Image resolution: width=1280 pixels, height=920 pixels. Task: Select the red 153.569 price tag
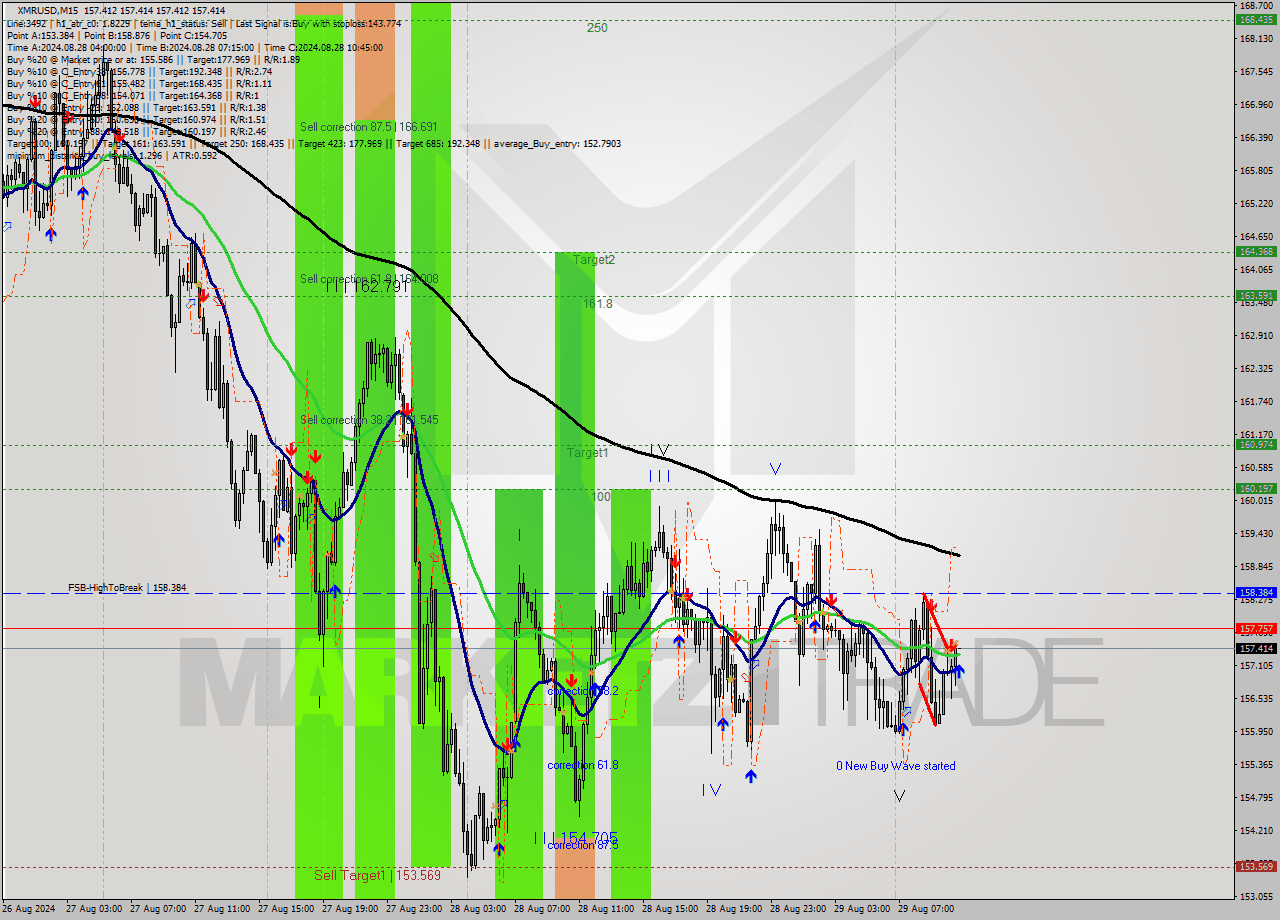click(x=1256, y=866)
